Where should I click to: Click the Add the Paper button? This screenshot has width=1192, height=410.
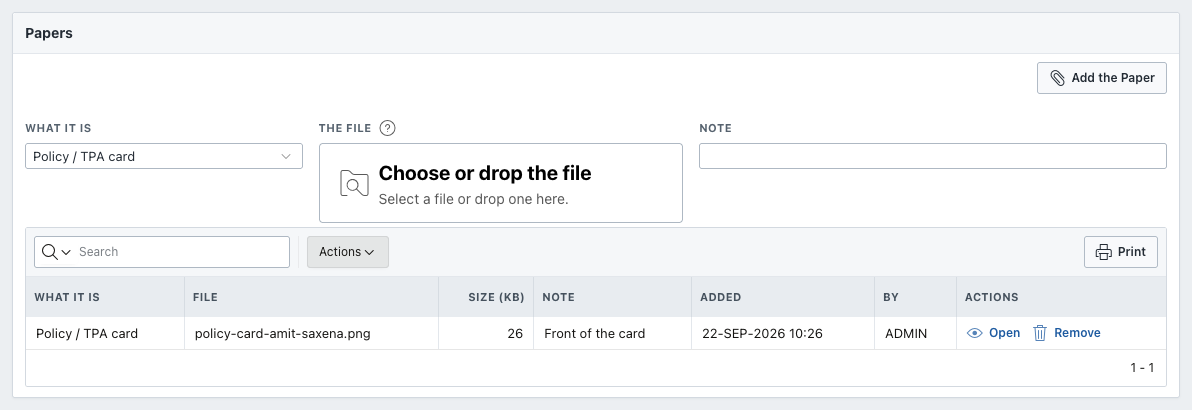point(1102,78)
